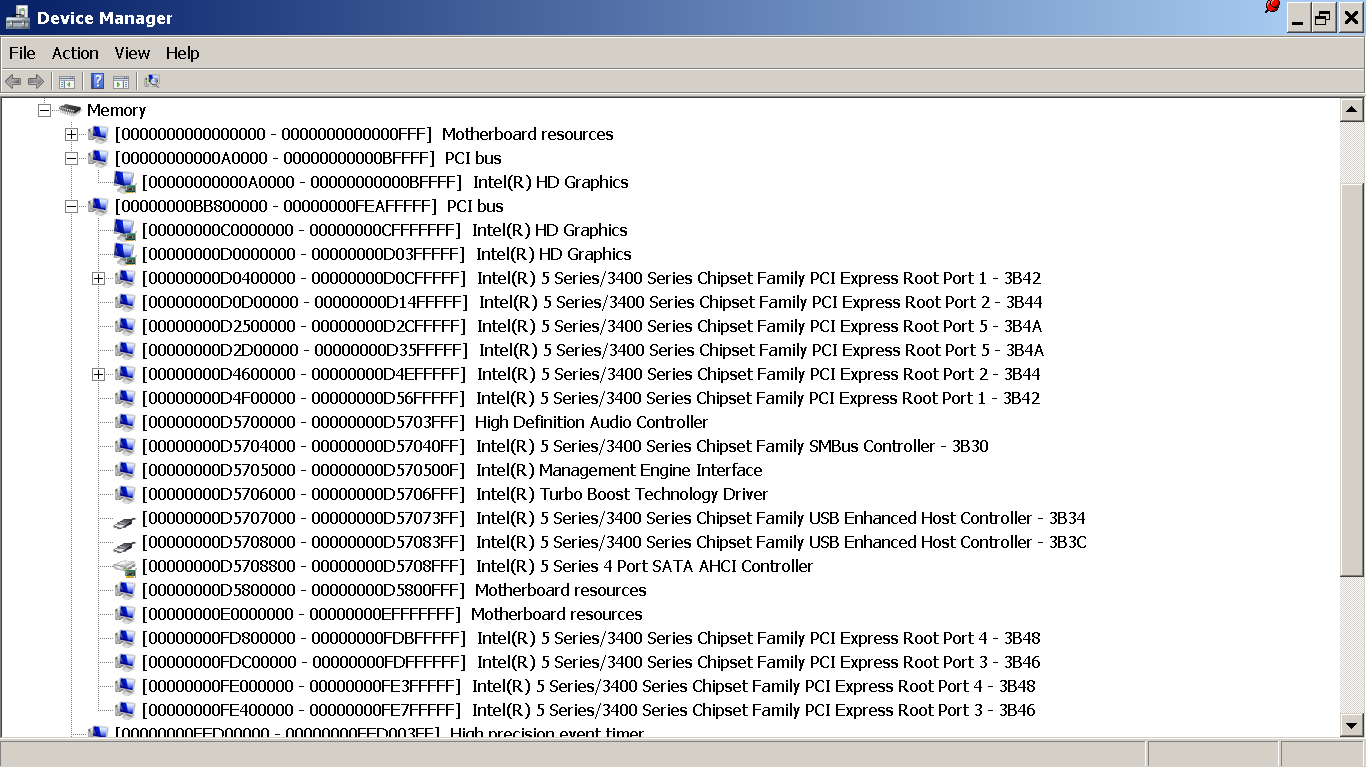
Task: Go back using the toolbar Back arrow
Action: 13,81
